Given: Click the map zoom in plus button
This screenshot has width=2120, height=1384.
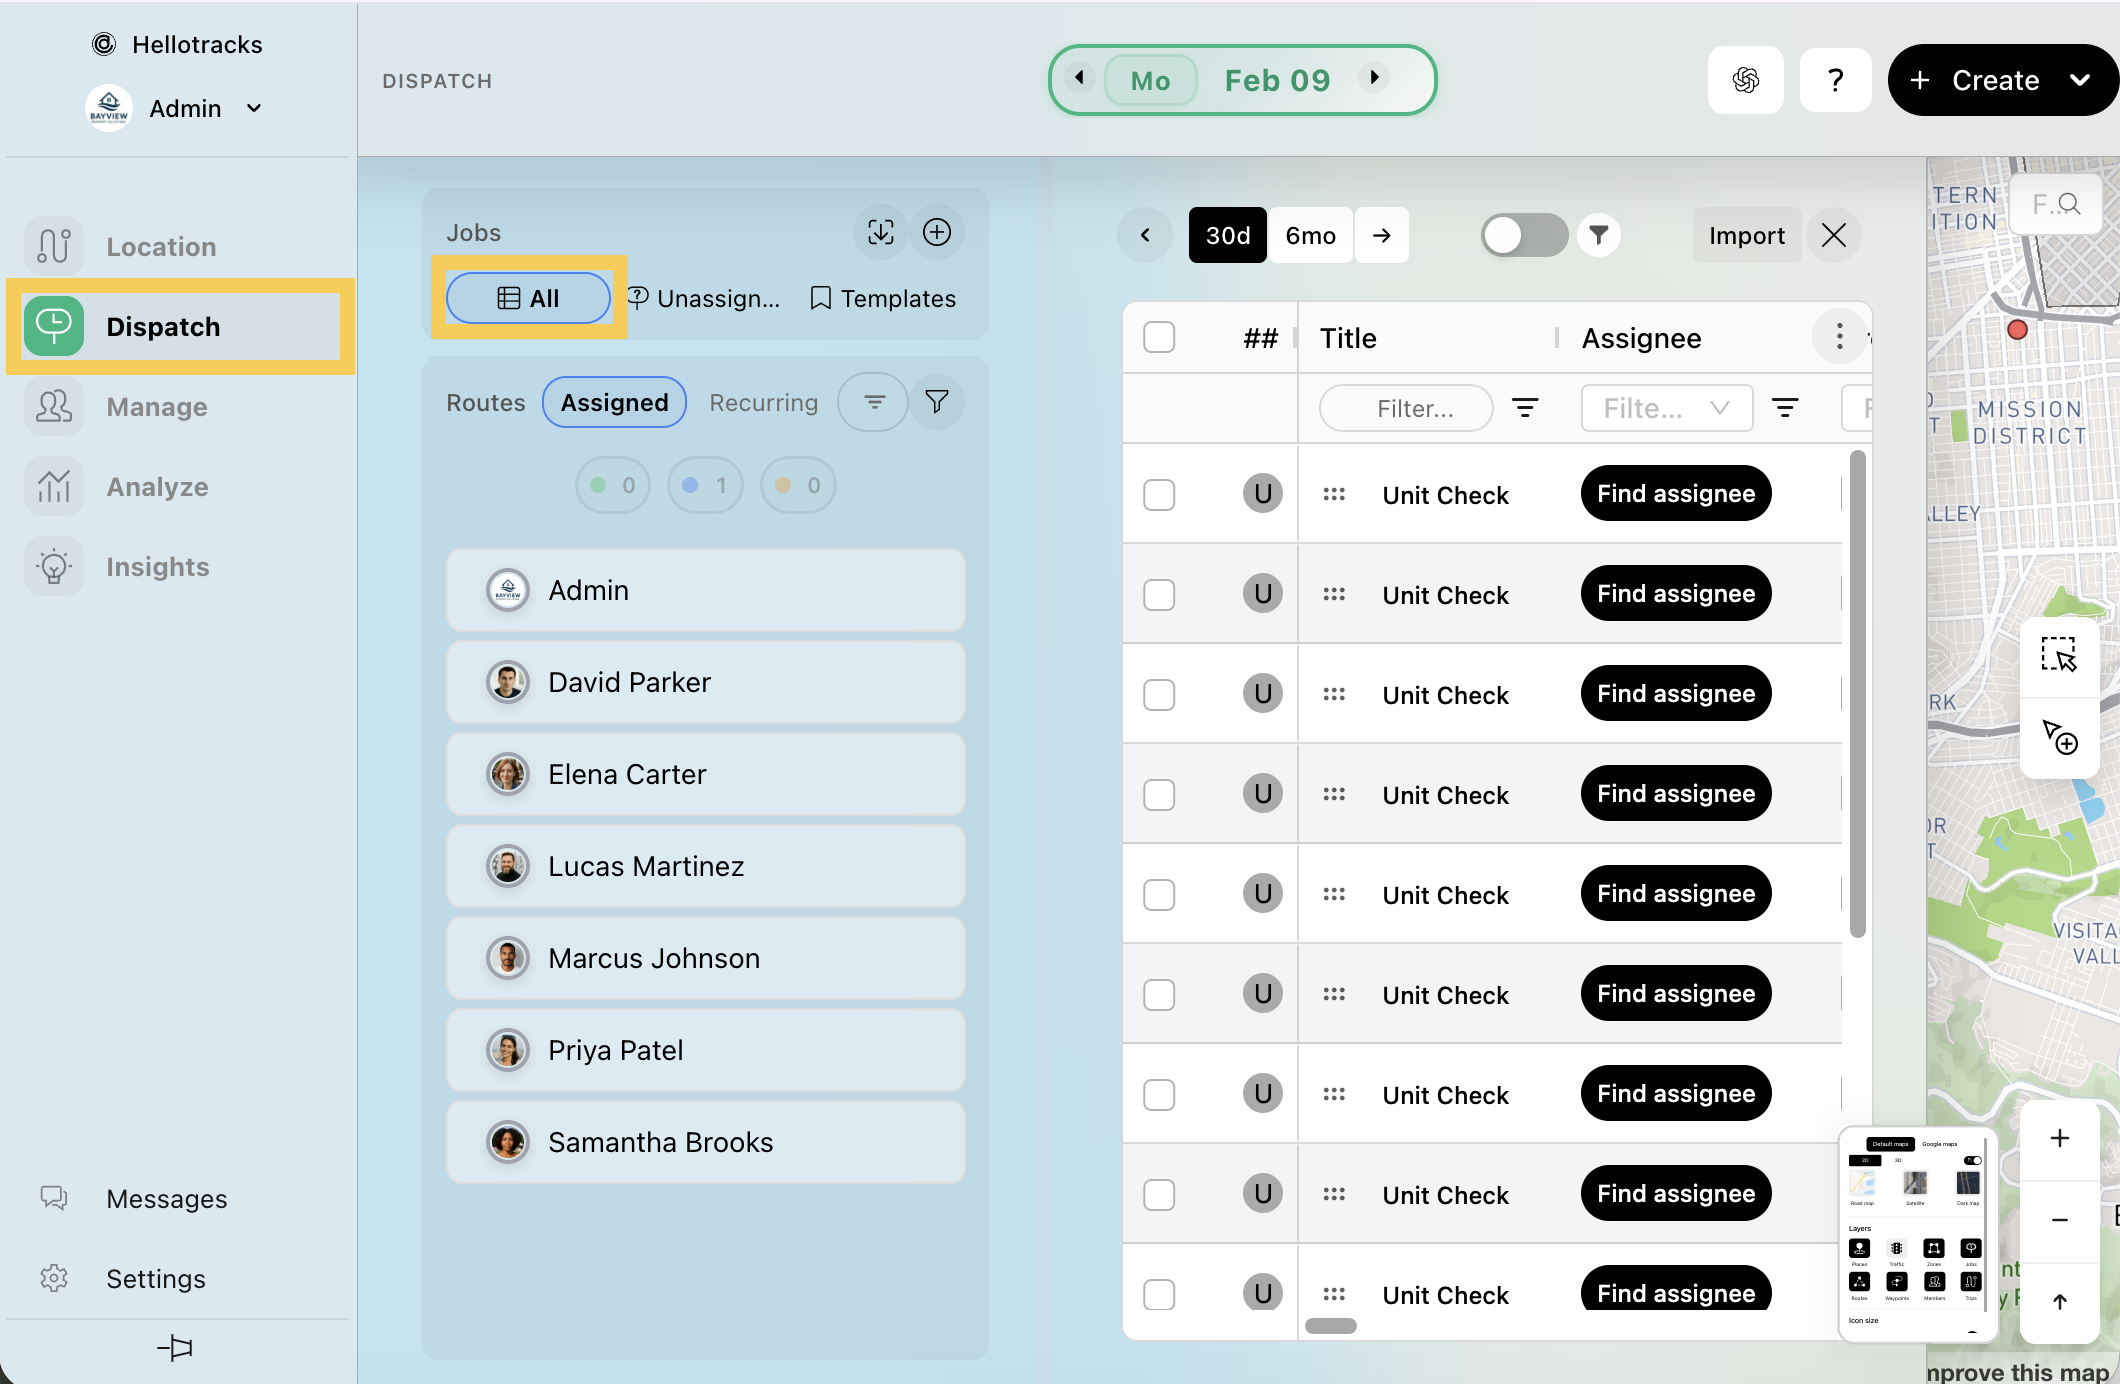Looking at the screenshot, I should (2059, 1138).
